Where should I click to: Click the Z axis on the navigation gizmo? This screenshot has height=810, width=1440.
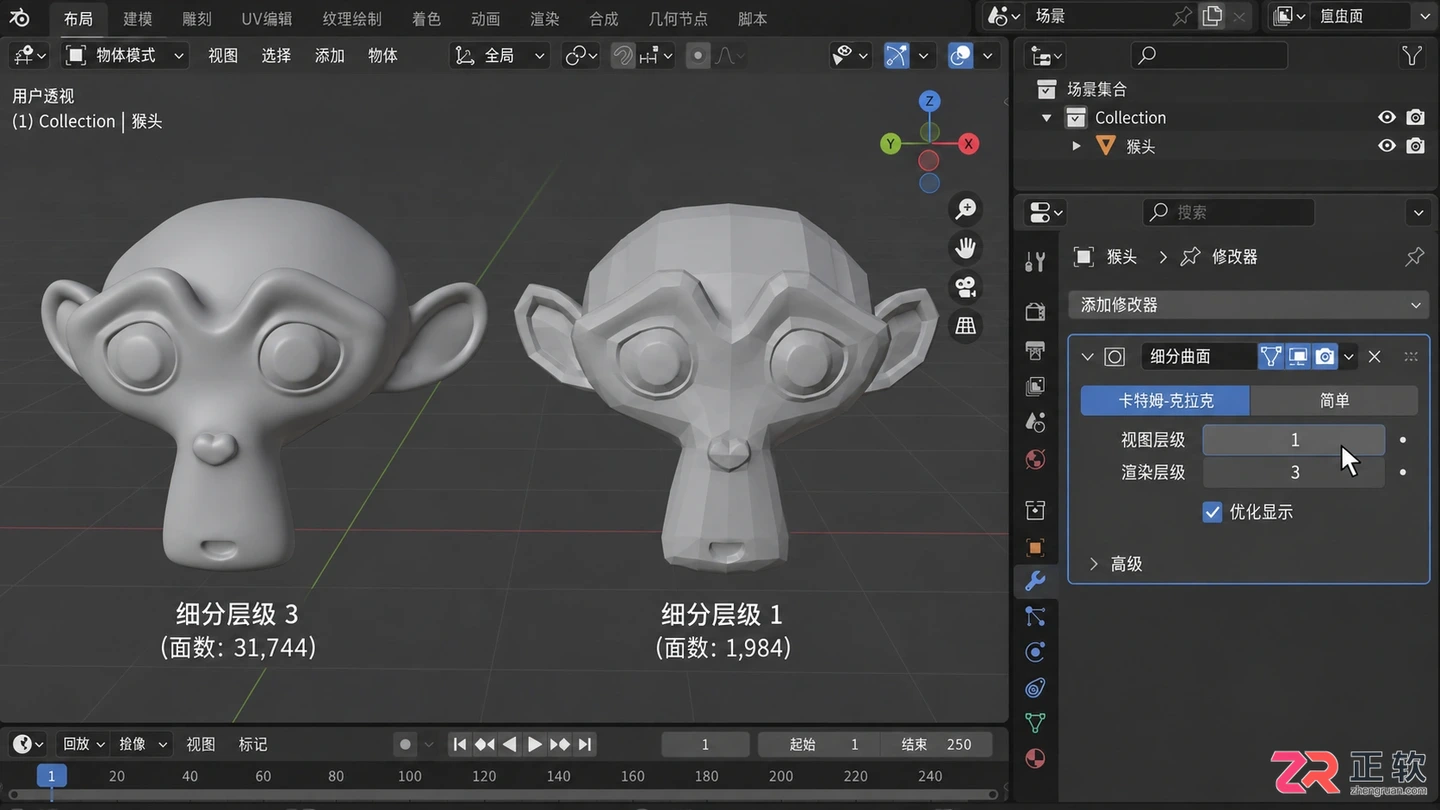coord(929,101)
